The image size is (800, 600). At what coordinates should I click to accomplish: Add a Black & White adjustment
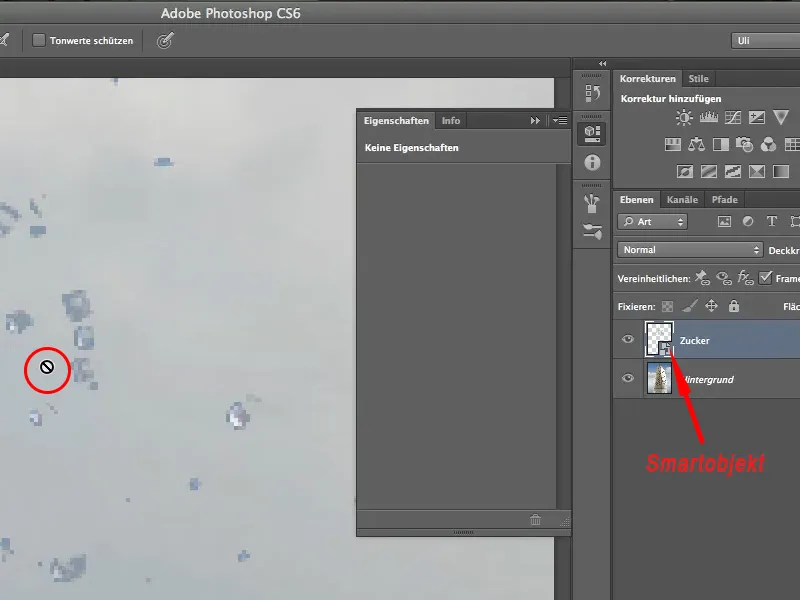tap(720, 145)
